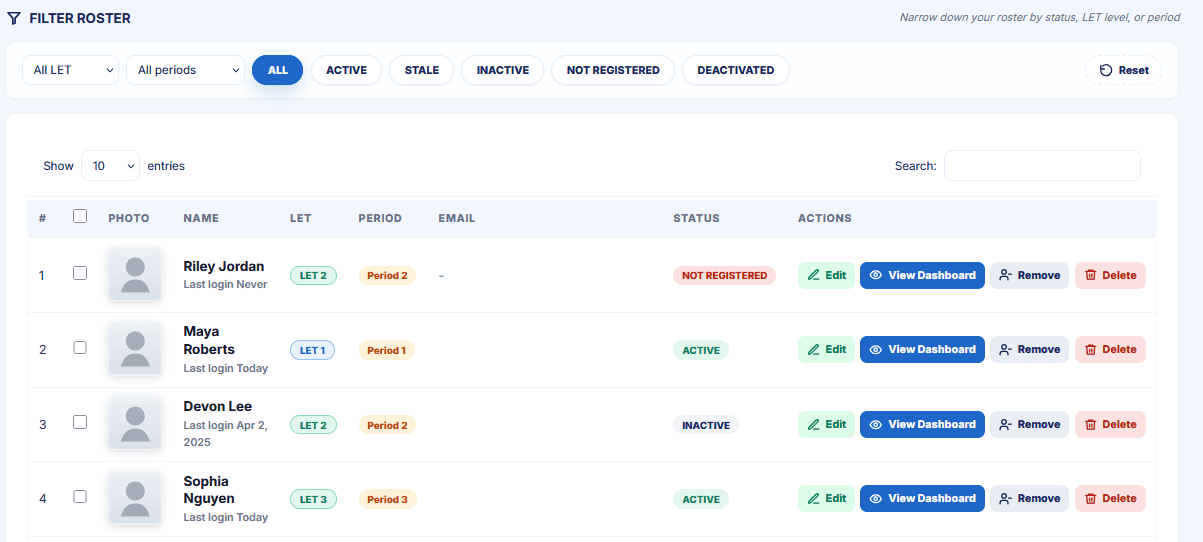Filter roster by Stale status

[422, 70]
